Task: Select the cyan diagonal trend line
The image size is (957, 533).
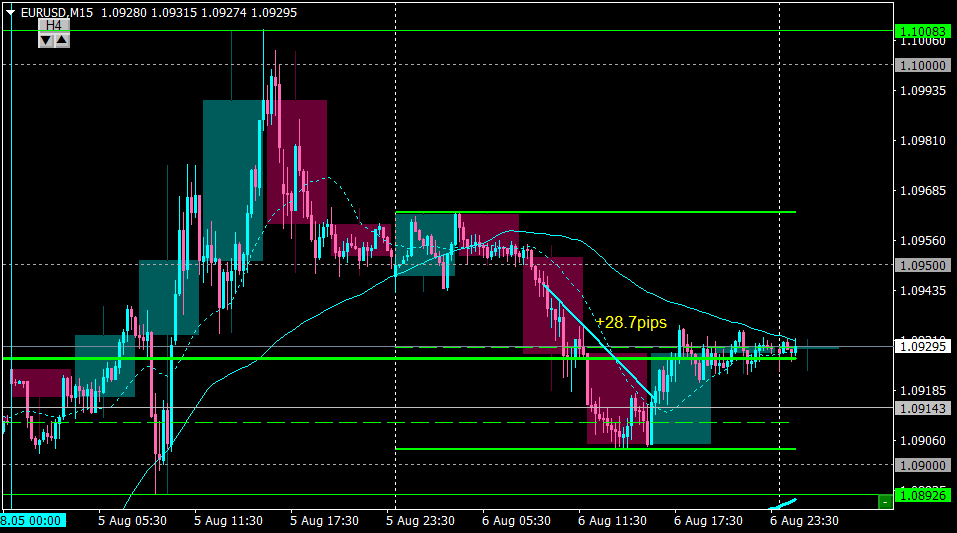Action: pyautogui.click(x=599, y=343)
